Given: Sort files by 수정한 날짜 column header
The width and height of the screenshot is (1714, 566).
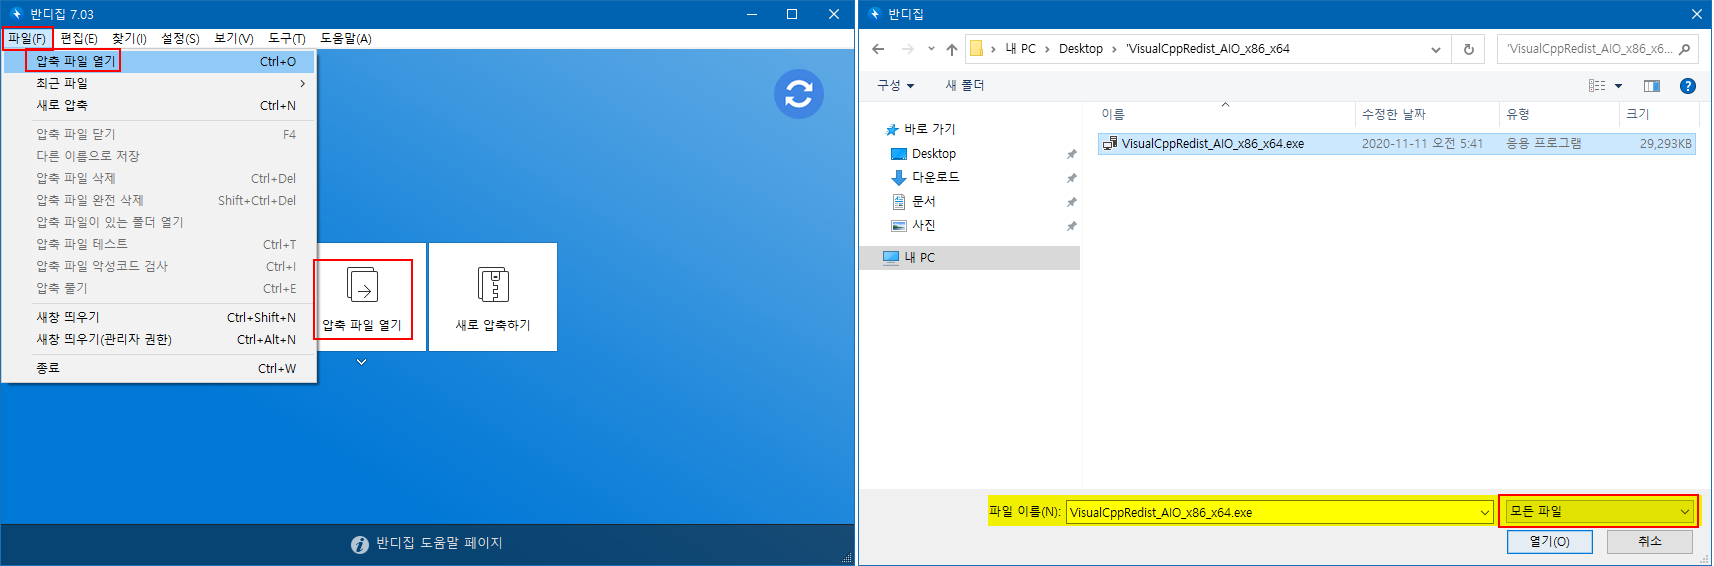Looking at the screenshot, I should (1427, 114).
